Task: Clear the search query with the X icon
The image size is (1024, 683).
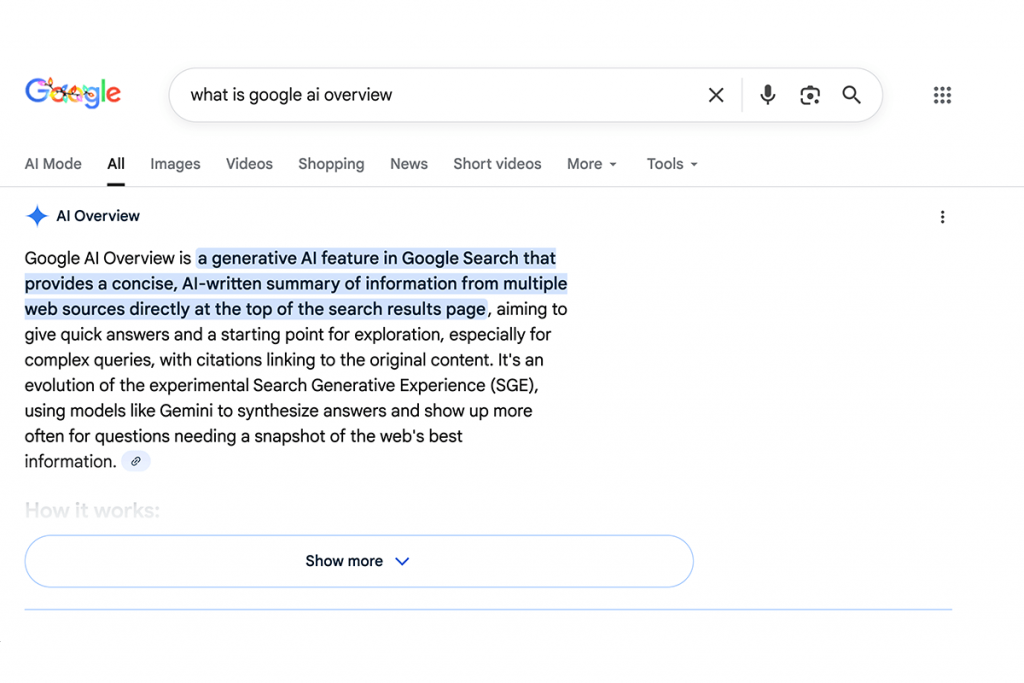Action: pos(716,95)
